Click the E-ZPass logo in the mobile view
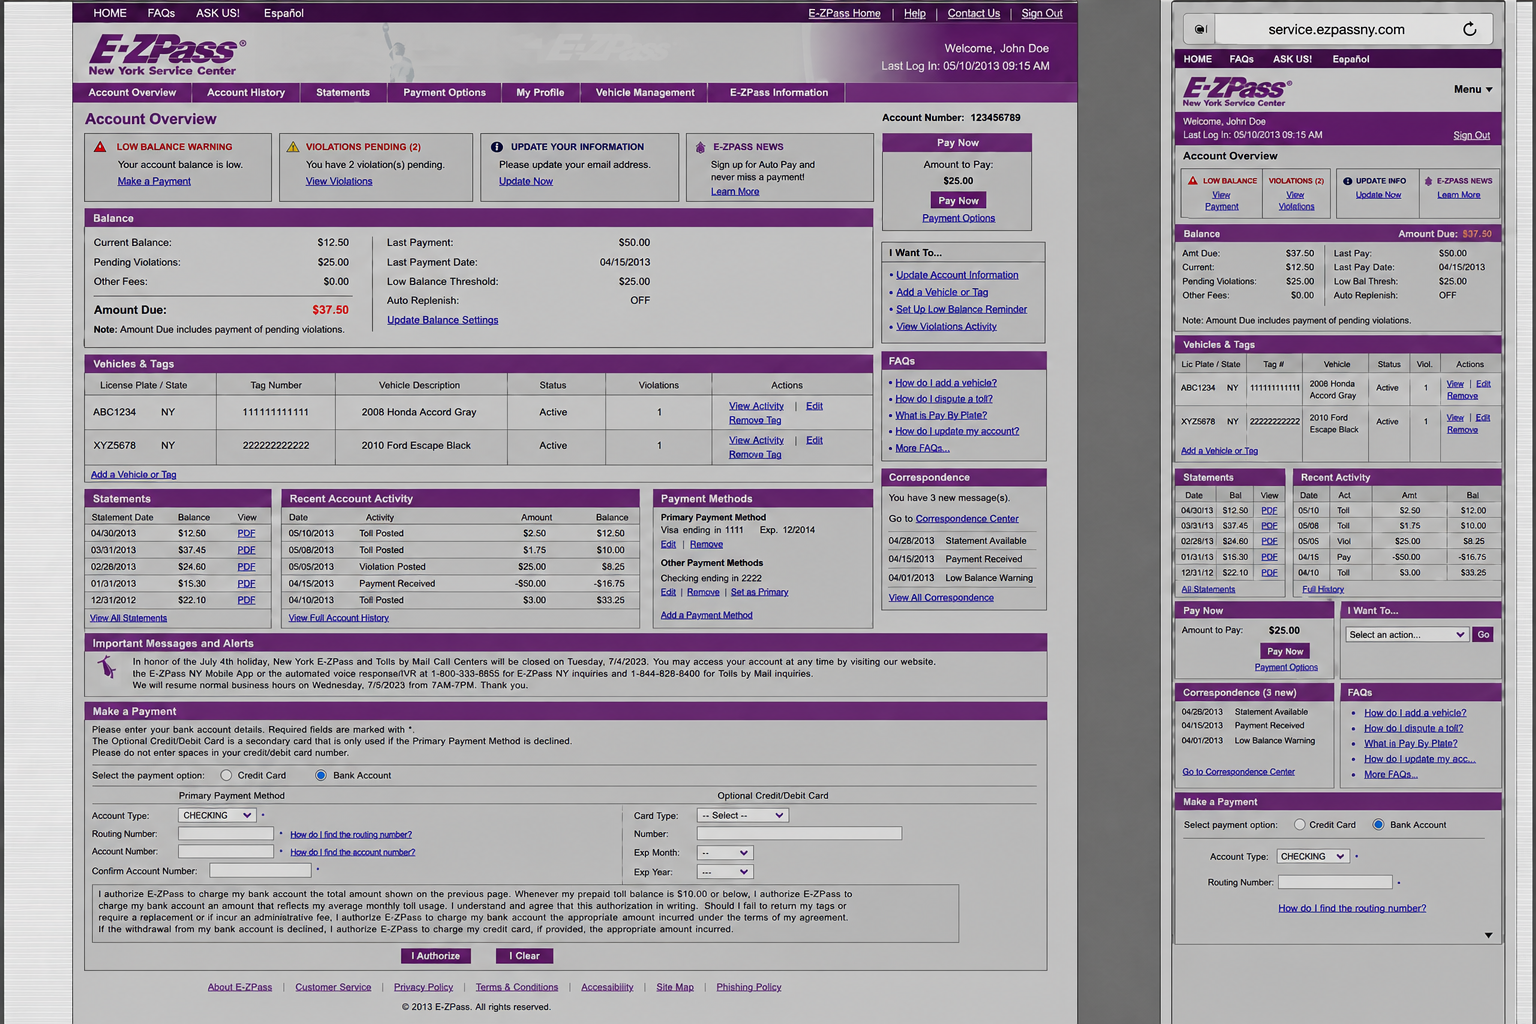1536x1024 pixels. coord(1237,92)
